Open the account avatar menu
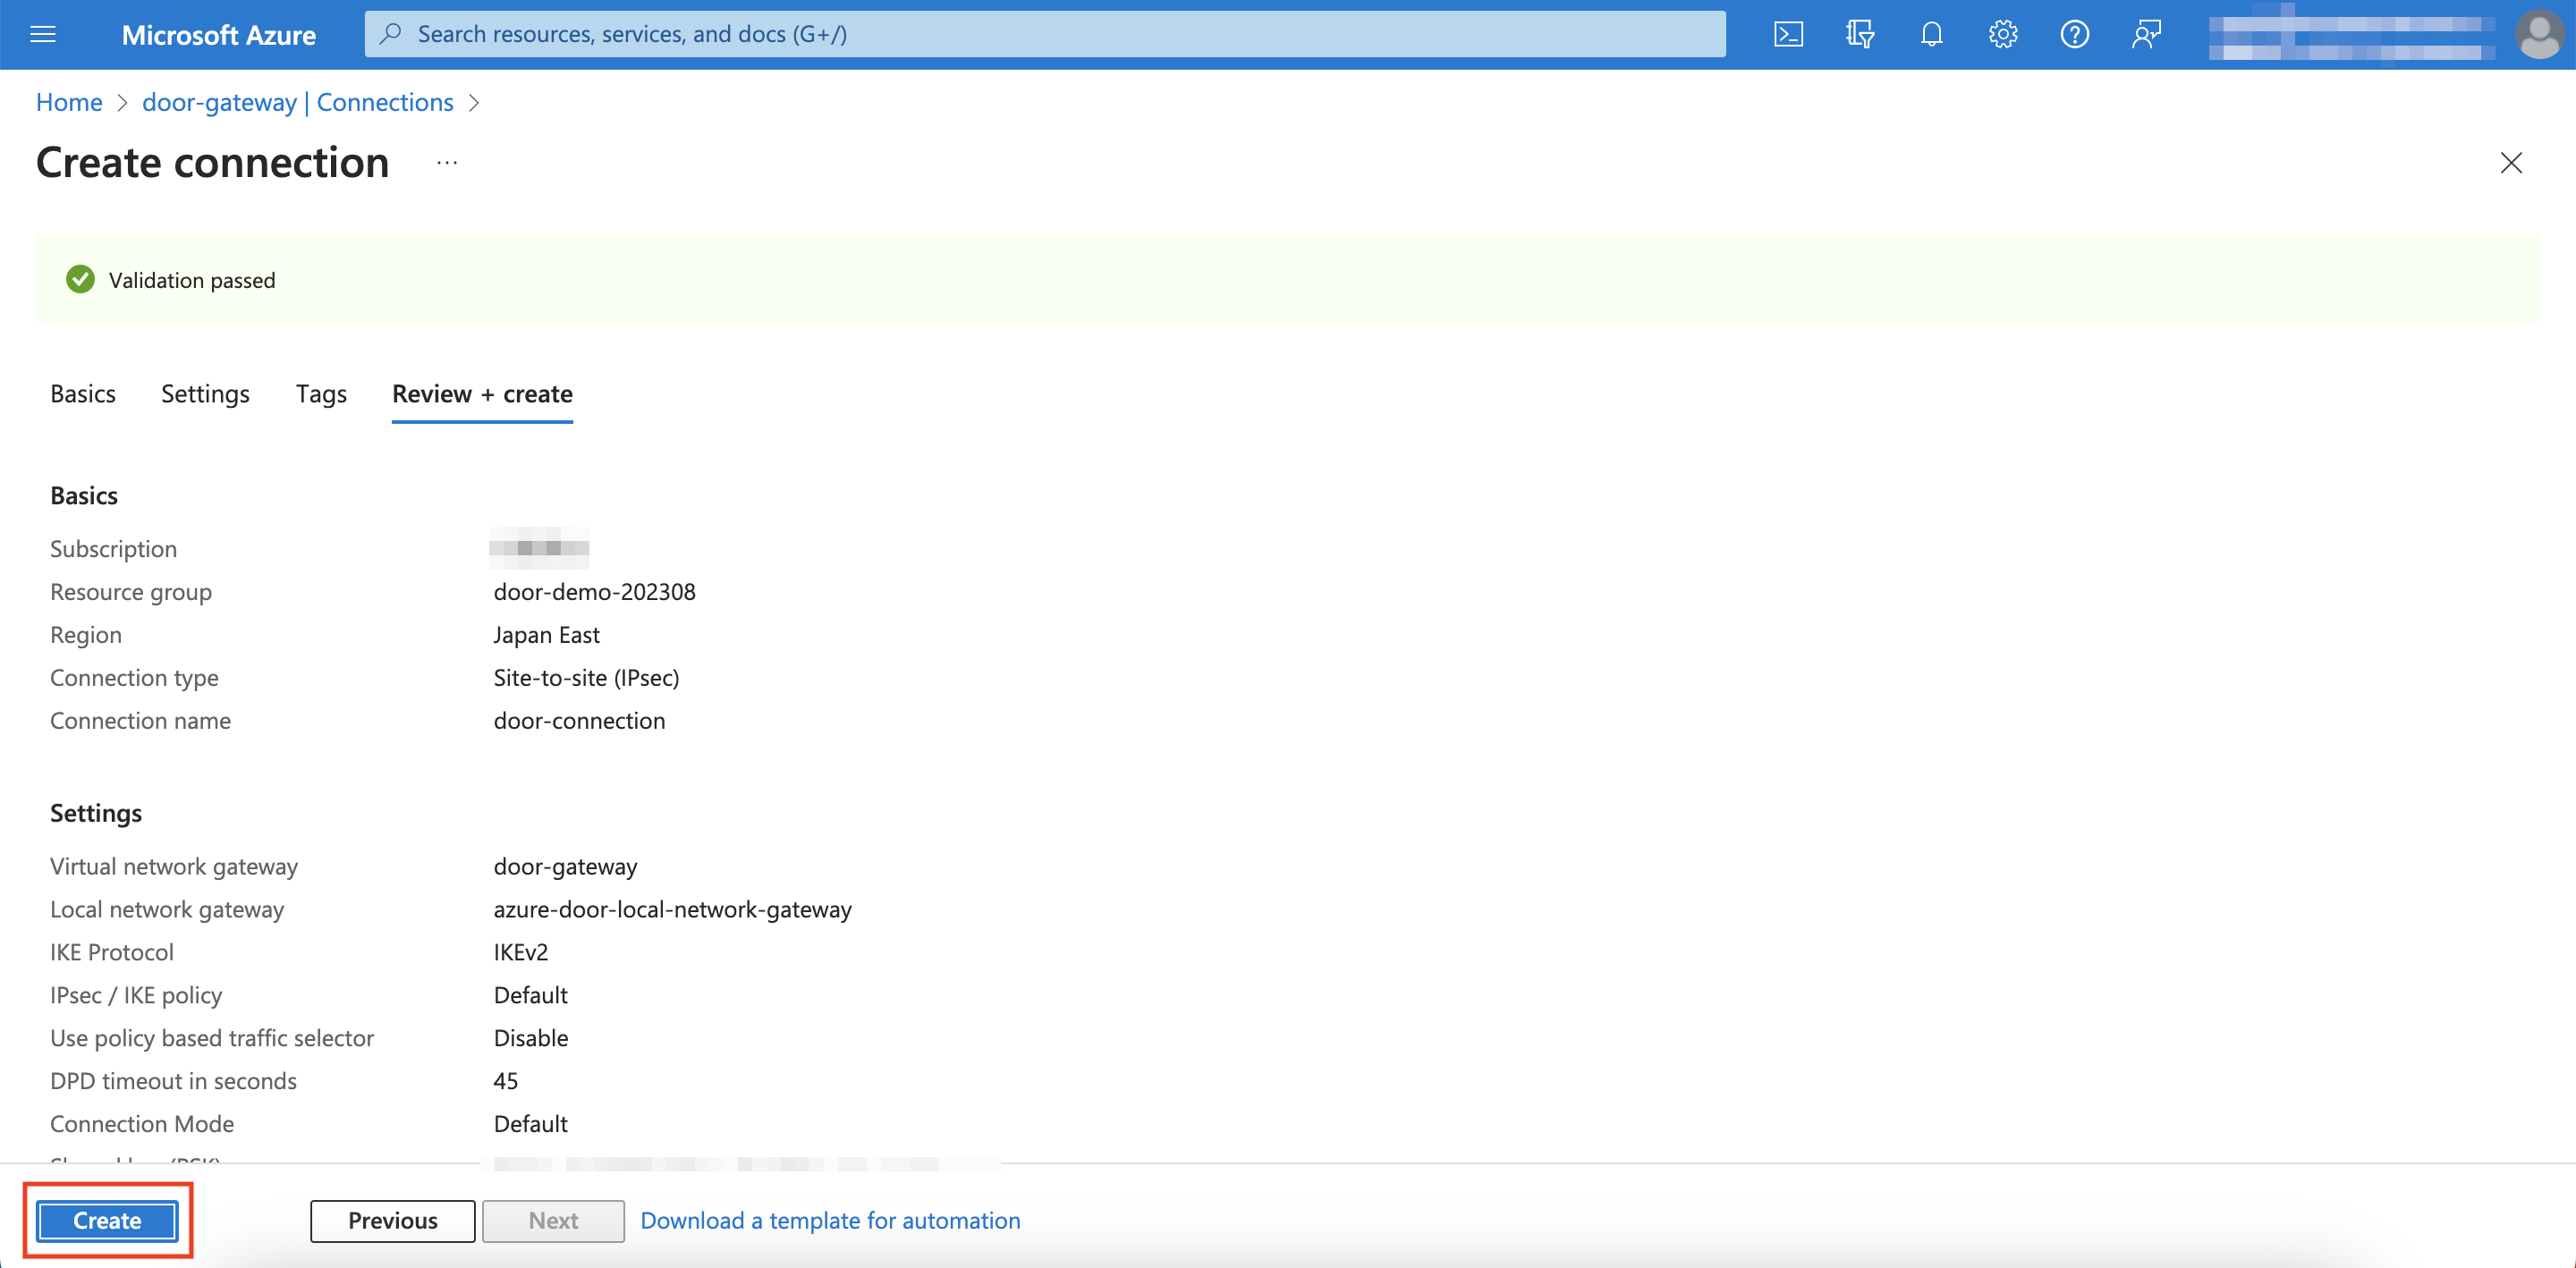This screenshot has height=1268, width=2576. click(2538, 35)
